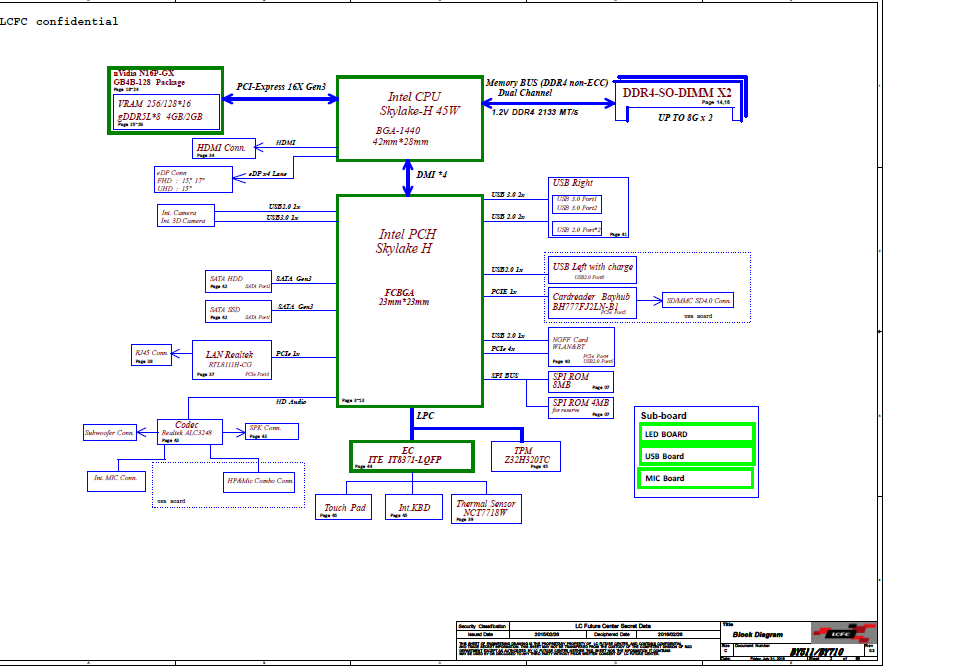The height and width of the screenshot is (670, 959).
Task: Click the Codec Realtek ALC3248 block
Action: click(190, 431)
